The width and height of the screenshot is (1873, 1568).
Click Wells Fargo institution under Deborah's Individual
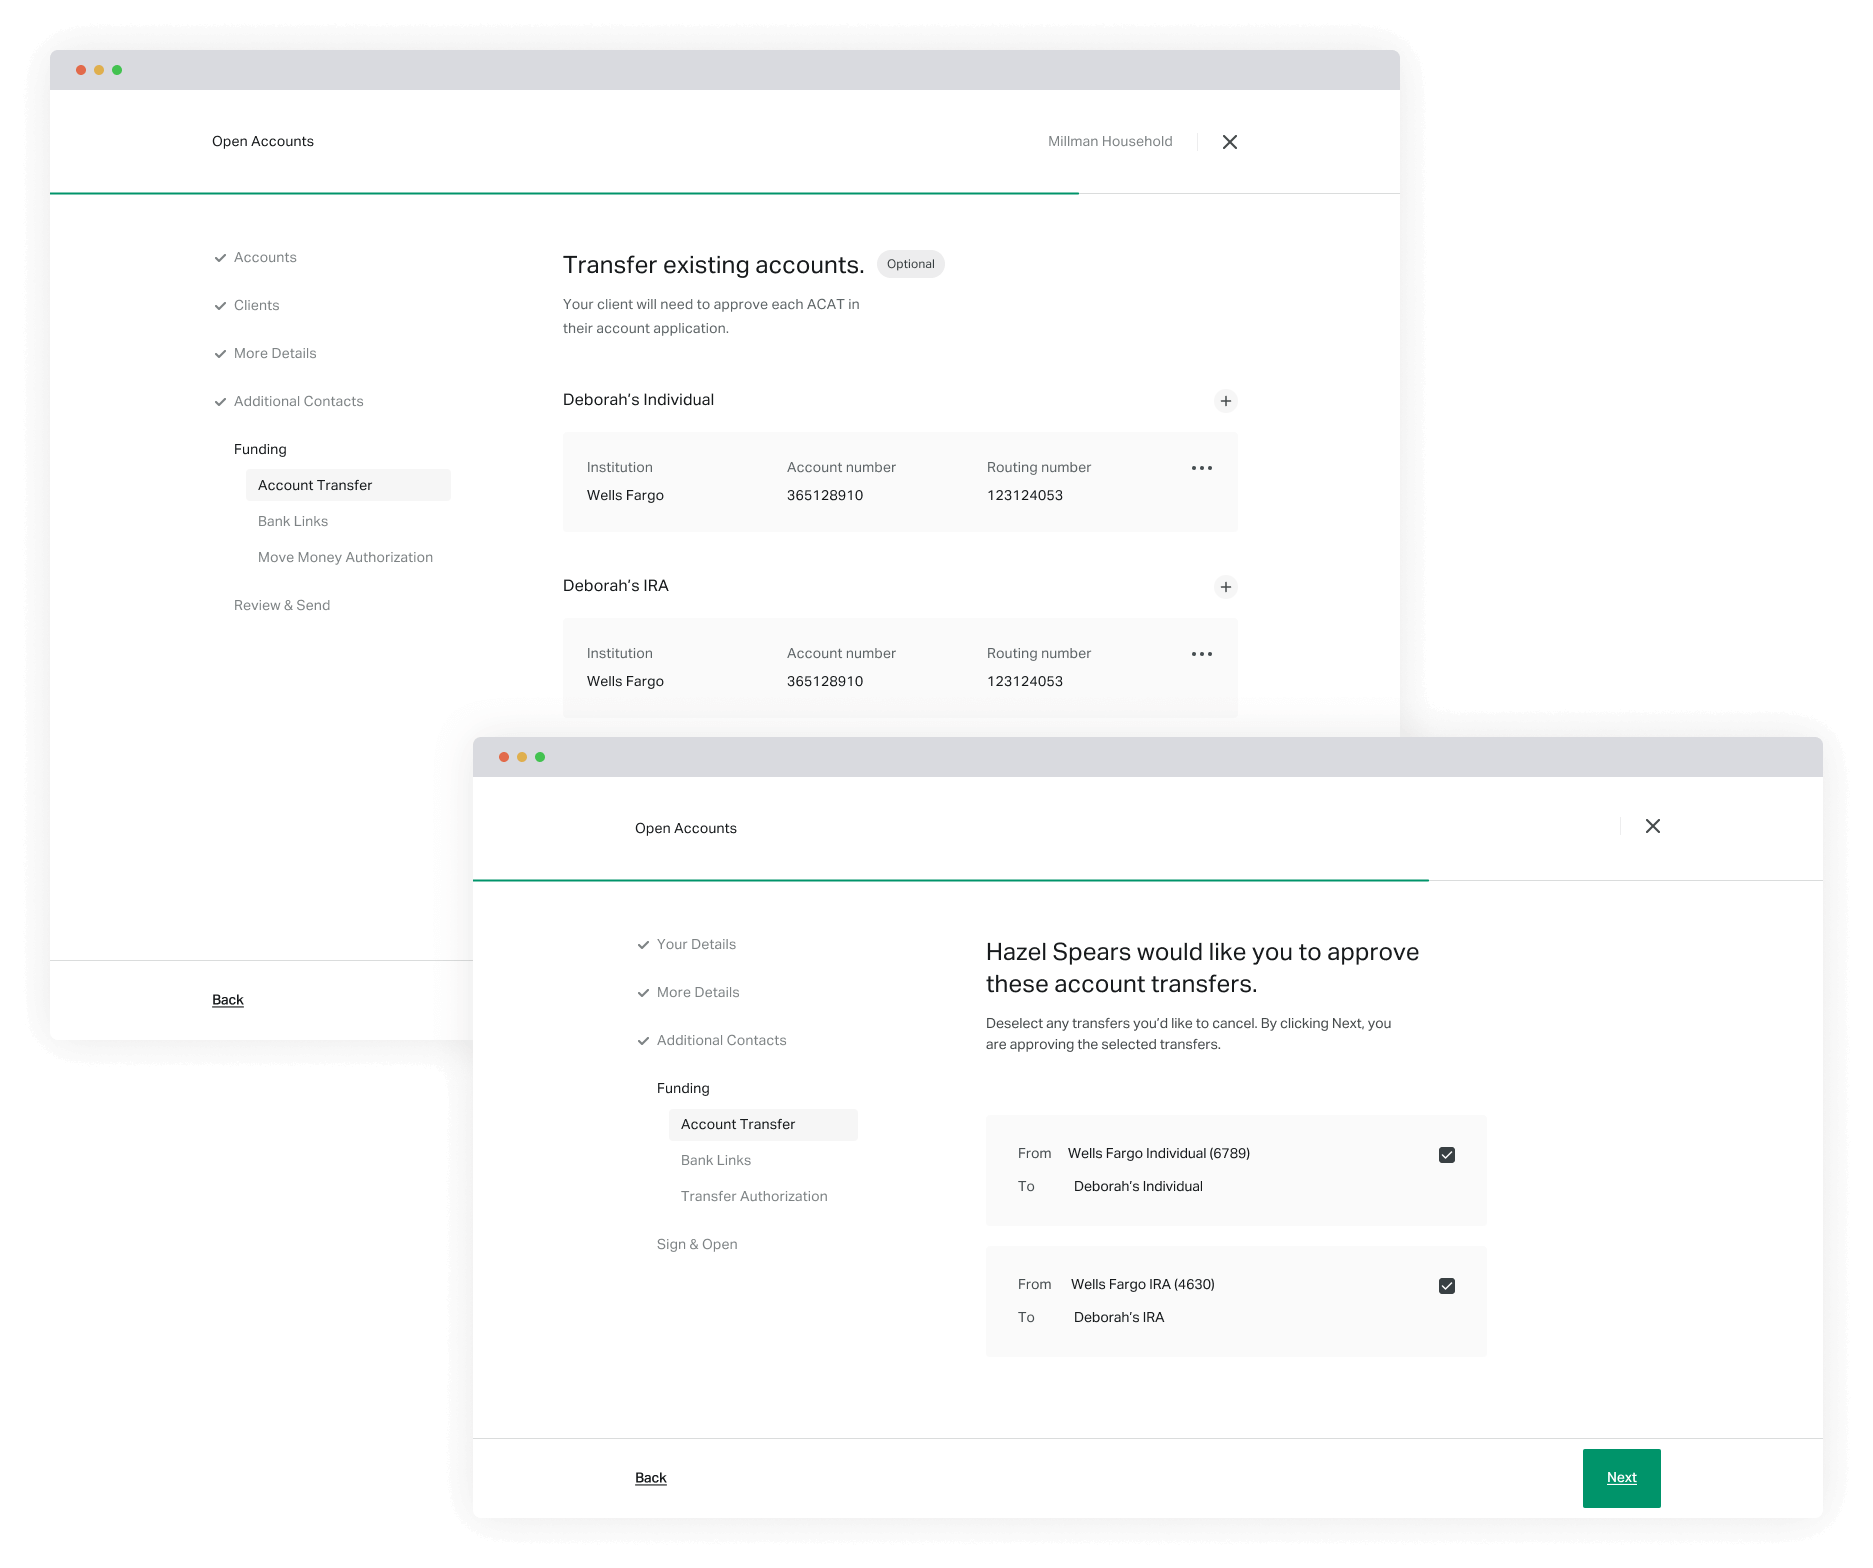[x=625, y=495]
